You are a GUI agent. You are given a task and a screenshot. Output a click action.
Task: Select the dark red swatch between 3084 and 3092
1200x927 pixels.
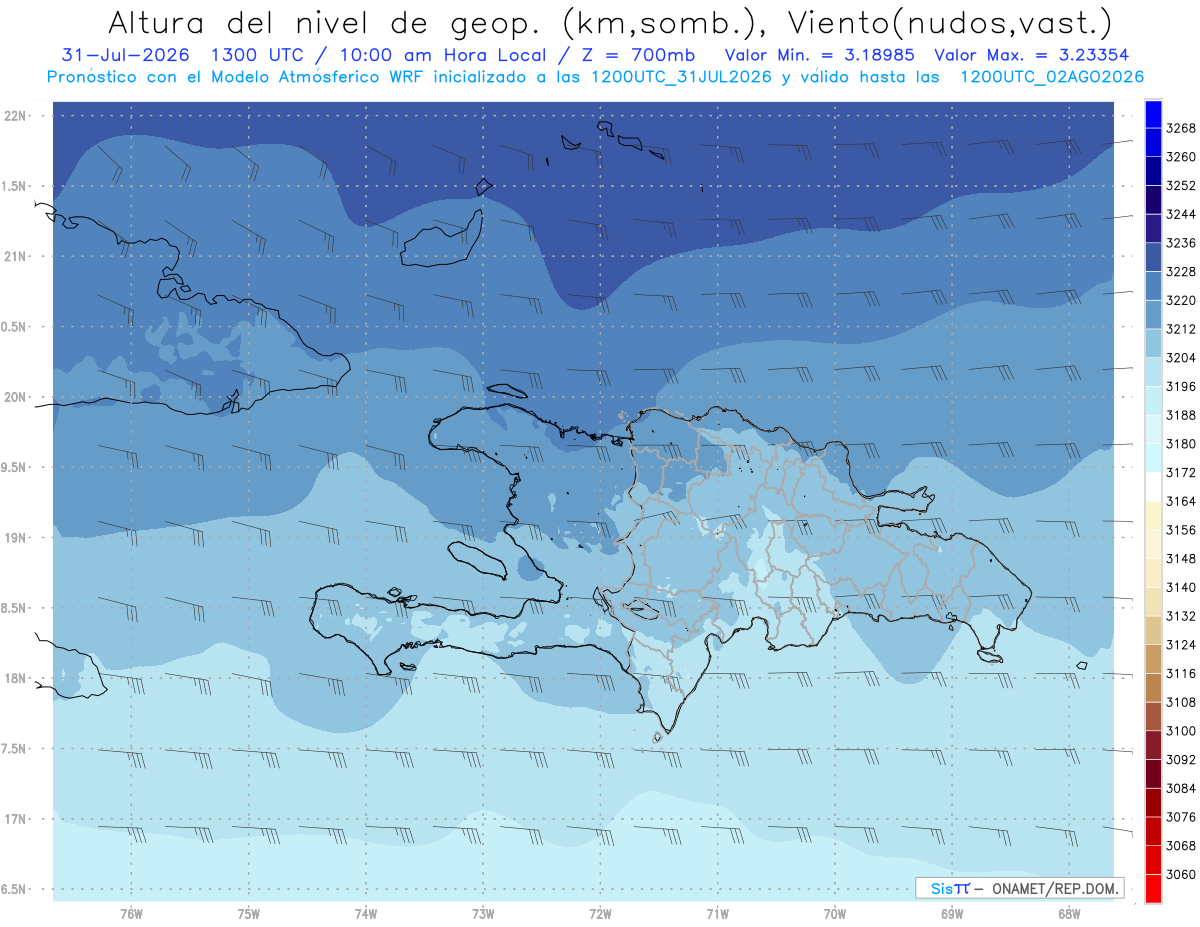pos(1153,773)
